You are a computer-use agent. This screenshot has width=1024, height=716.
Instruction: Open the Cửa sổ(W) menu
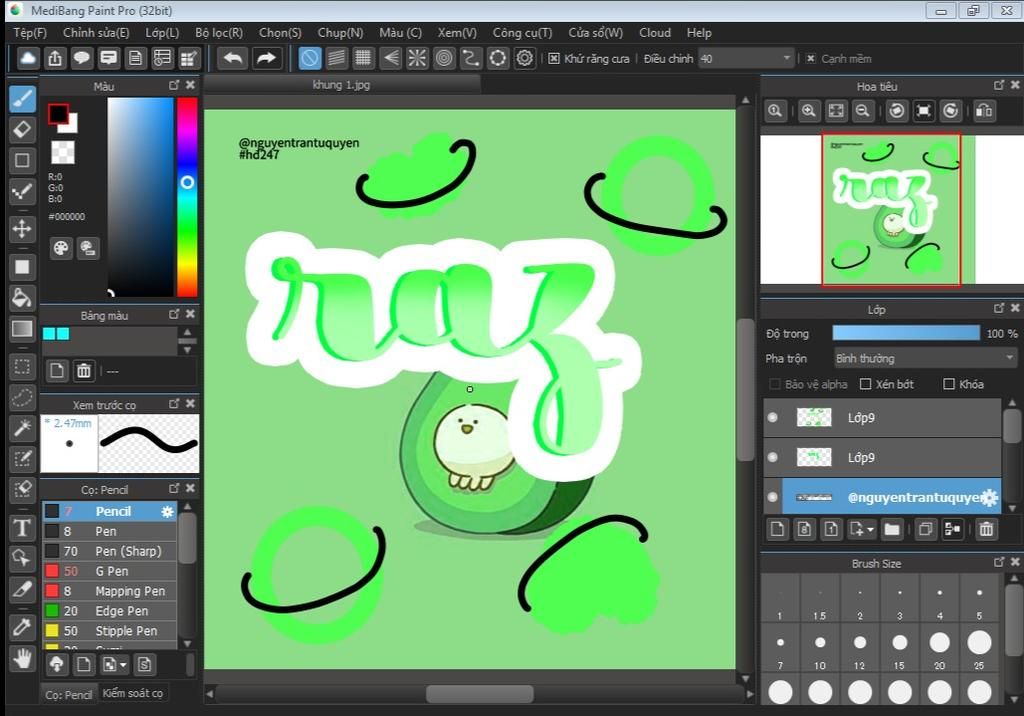596,33
